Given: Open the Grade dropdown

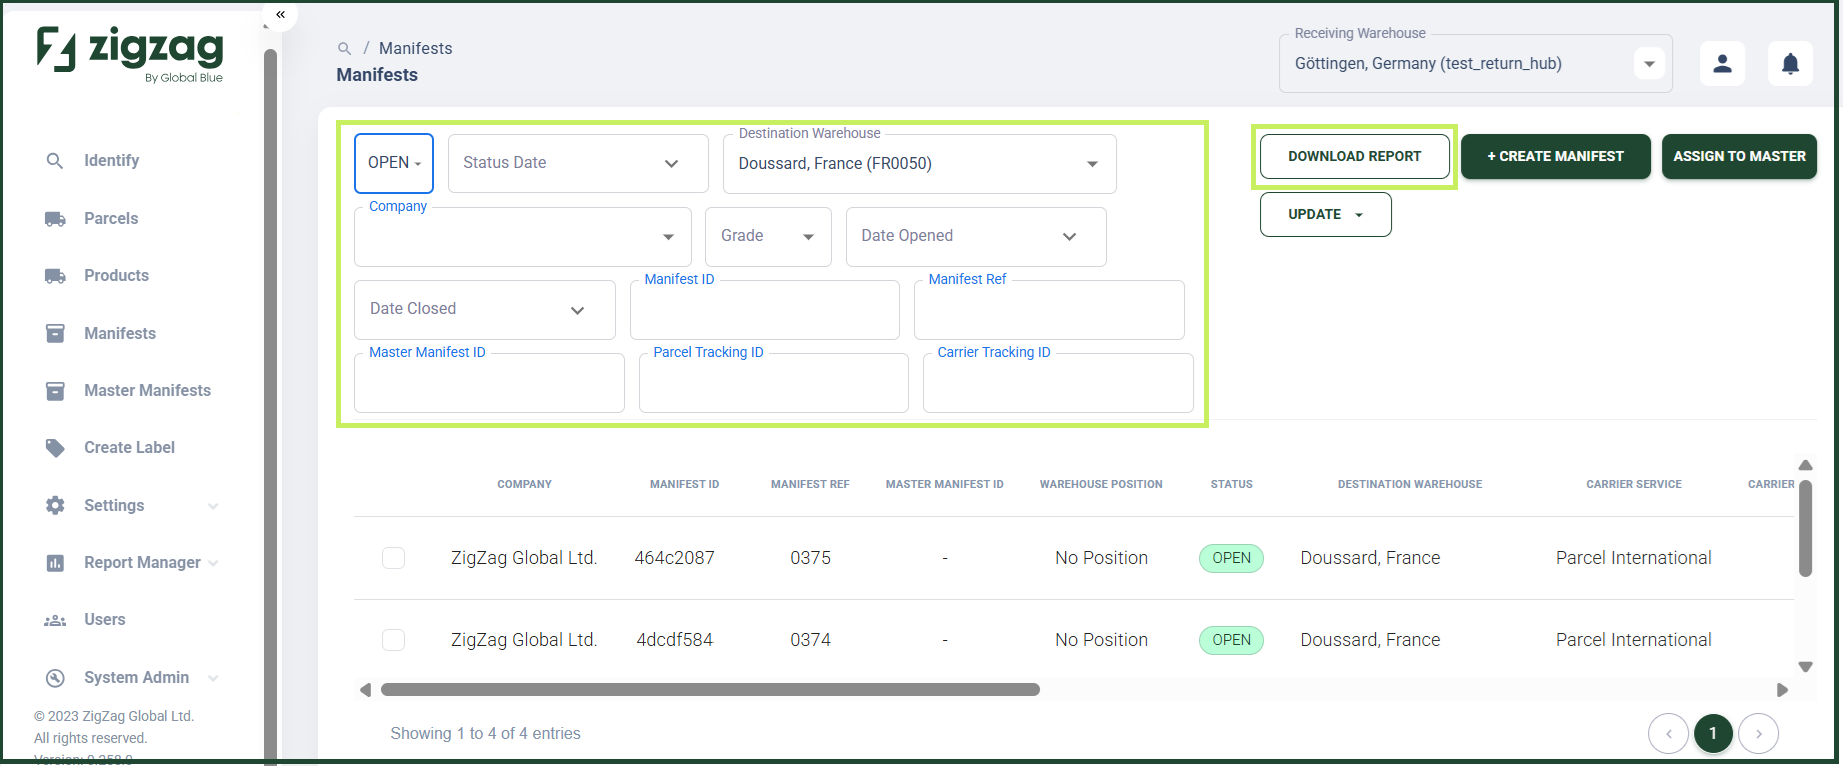Looking at the screenshot, I should (x=768, y=237).
